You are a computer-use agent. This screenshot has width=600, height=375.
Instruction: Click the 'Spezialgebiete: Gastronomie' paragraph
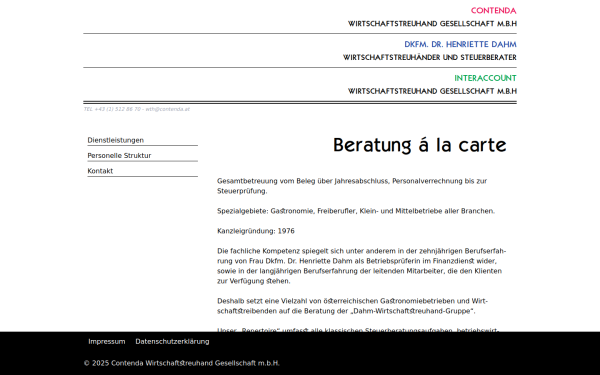click(x=356, y=211)
